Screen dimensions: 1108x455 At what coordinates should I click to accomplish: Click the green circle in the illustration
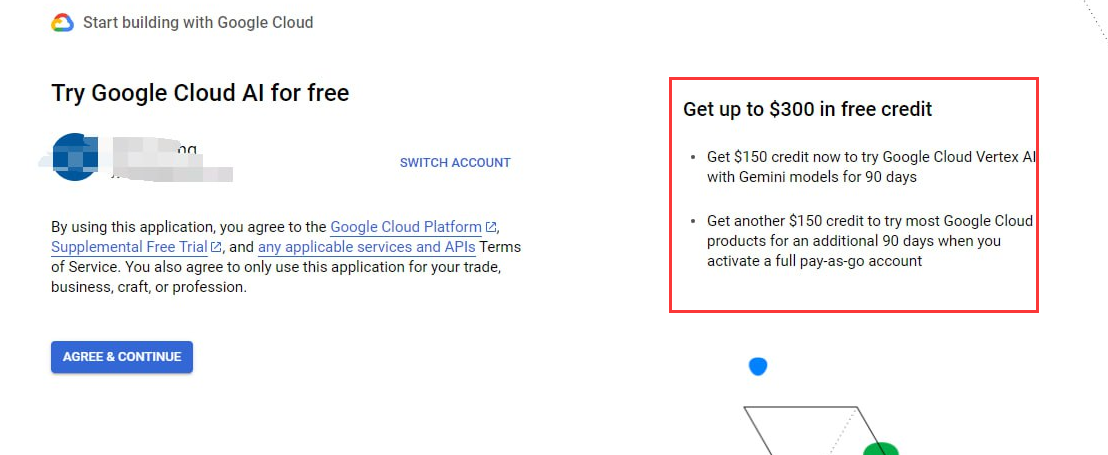pyautogui.click(x=880, y=449)
